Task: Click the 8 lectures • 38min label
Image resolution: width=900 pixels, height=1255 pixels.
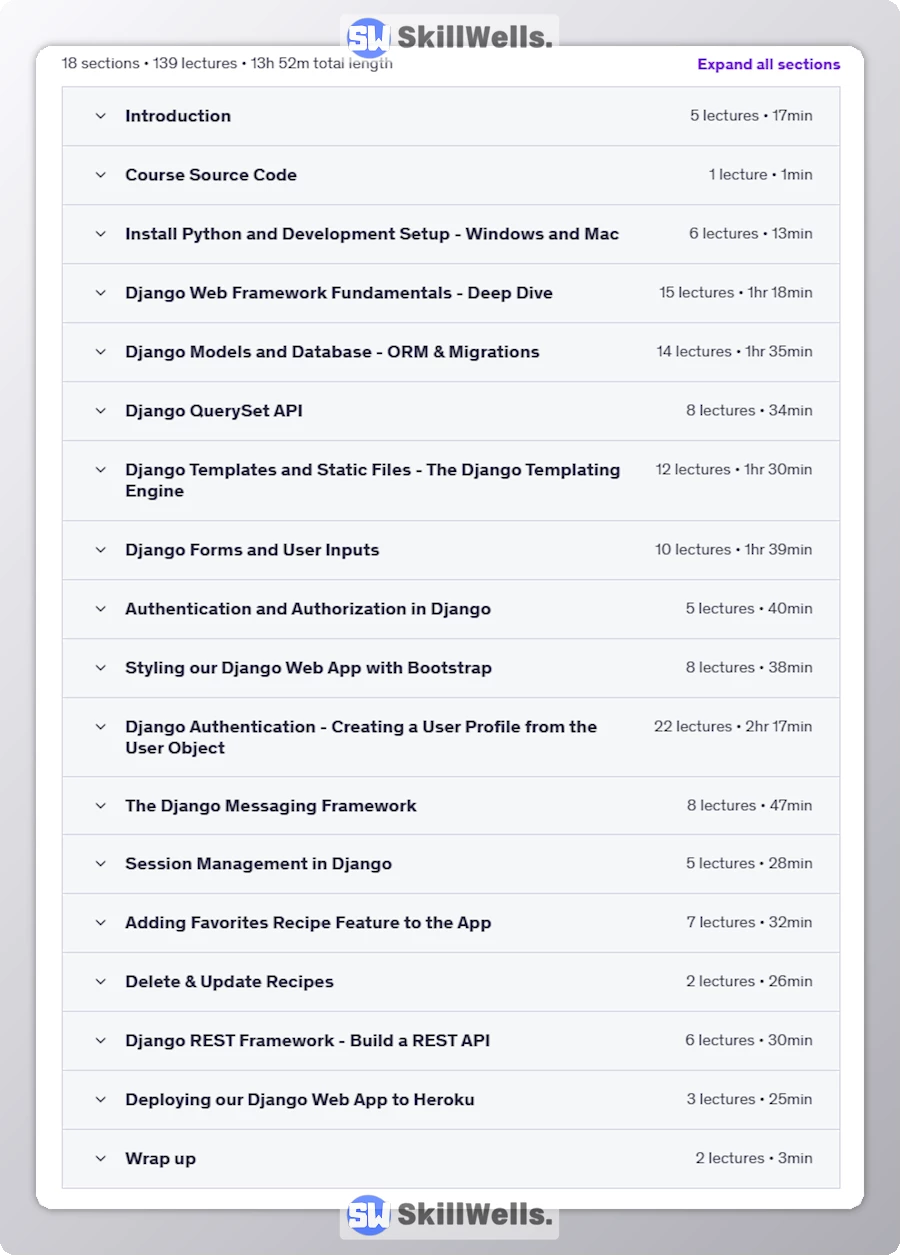Action: [749, 668]
